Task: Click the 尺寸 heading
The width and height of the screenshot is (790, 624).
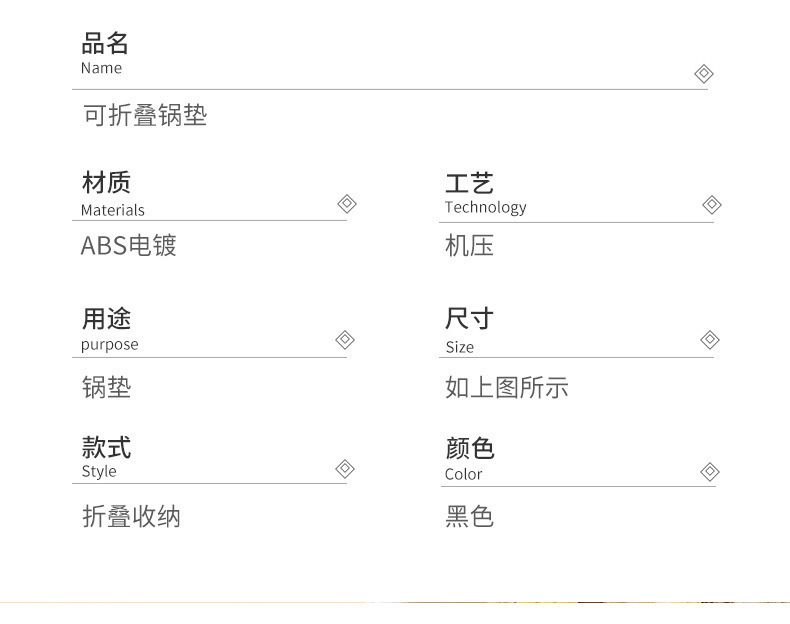Action: click(469, 320)
